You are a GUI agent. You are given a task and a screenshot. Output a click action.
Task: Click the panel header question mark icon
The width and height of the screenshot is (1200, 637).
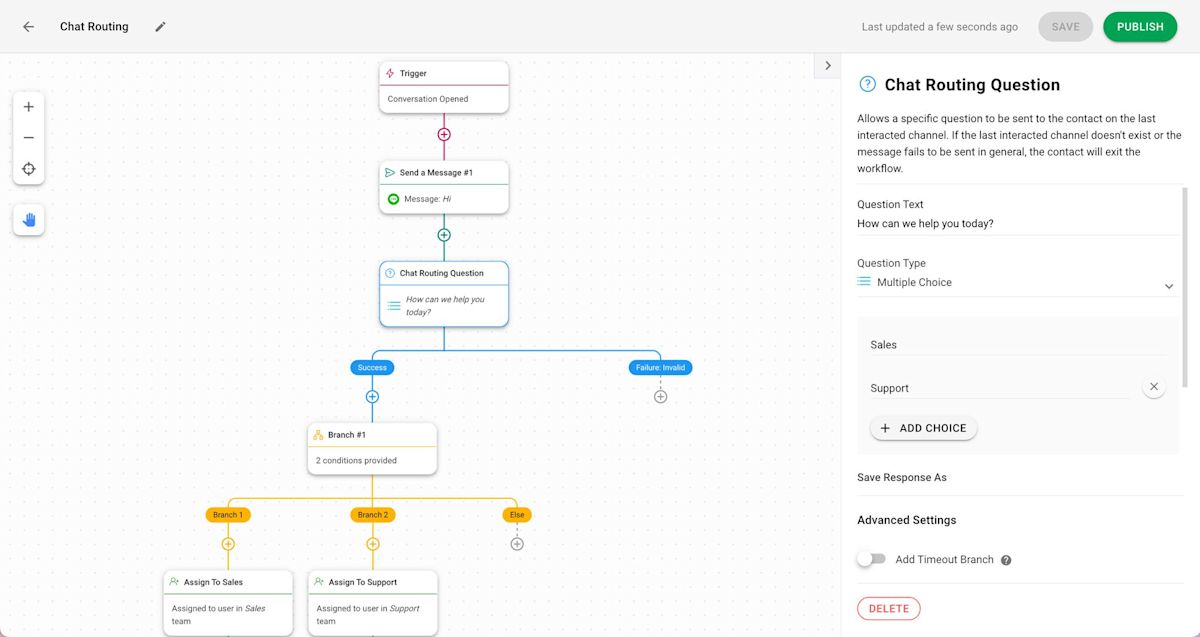coord(867,84)
